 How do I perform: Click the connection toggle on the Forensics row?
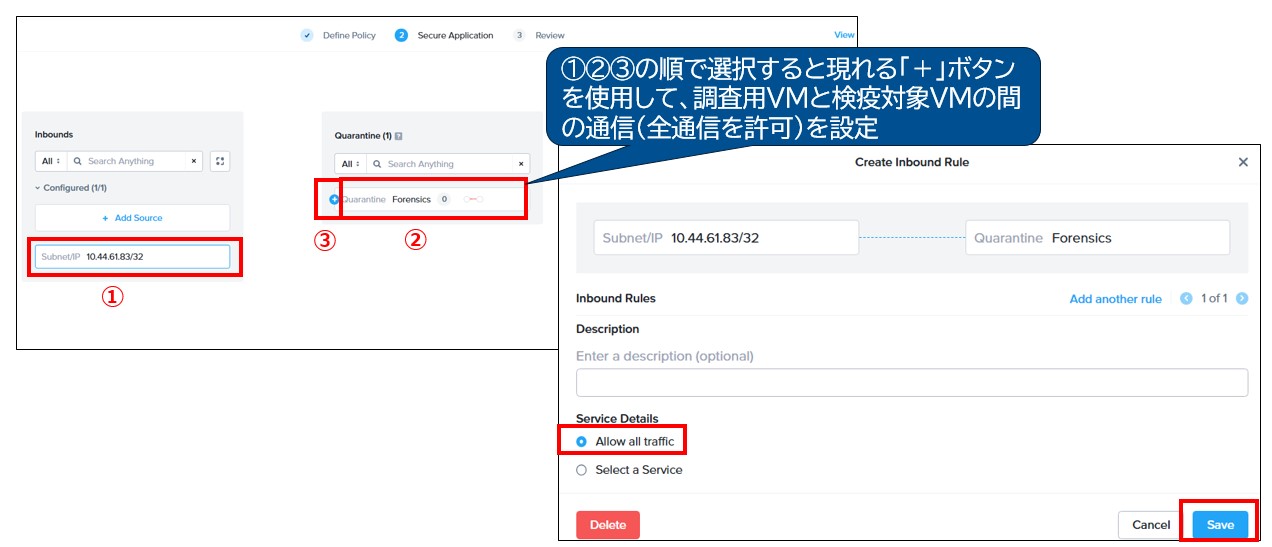point(473,199)
